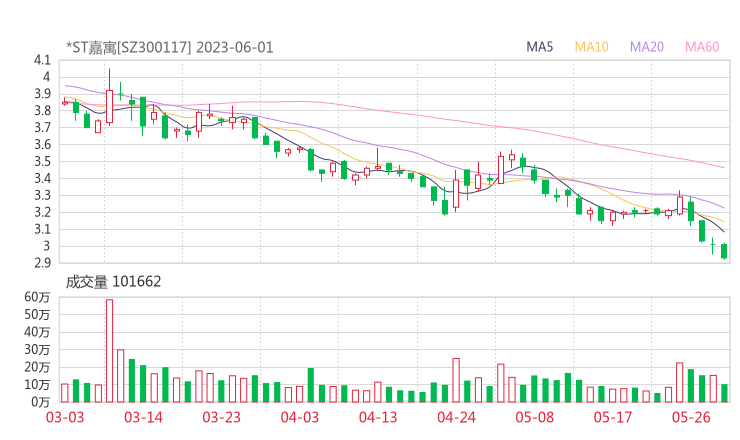The image size is (740, 440).
Task: Click the 2.9 price axis value
Action: [42, 263]
